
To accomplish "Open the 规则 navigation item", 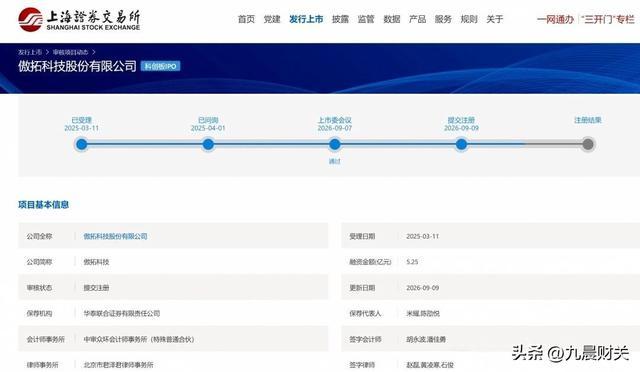I will tap(469, 19).
